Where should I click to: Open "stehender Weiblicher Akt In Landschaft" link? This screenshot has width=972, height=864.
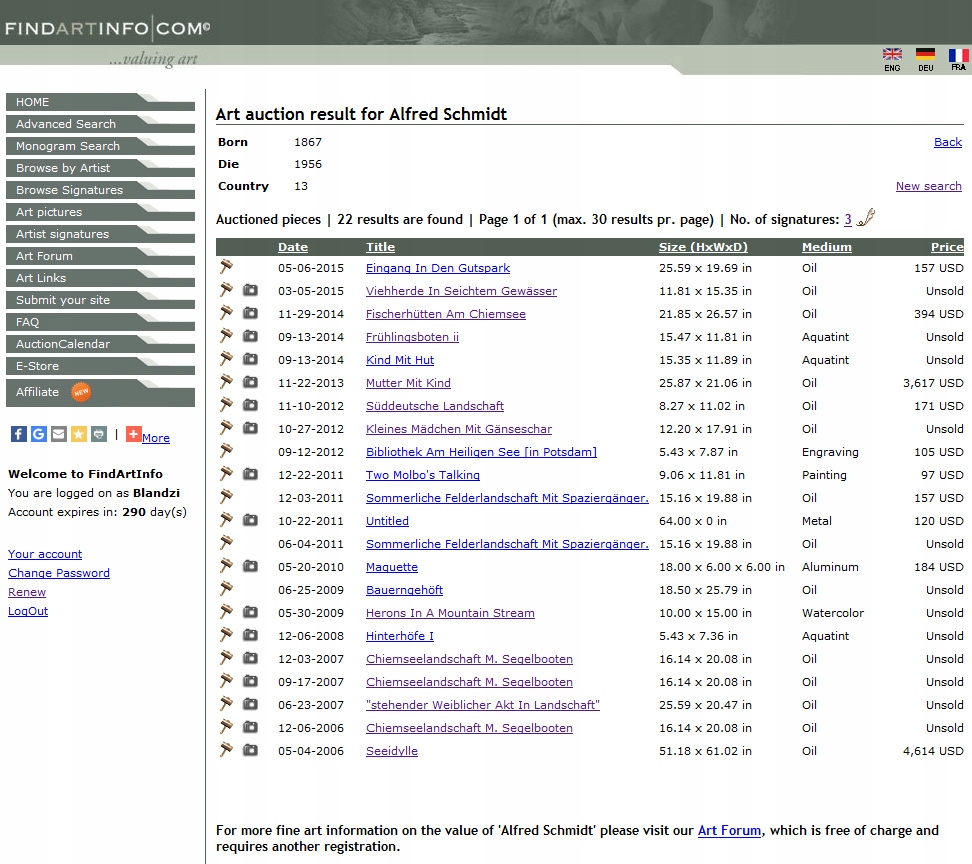point(483,705)
